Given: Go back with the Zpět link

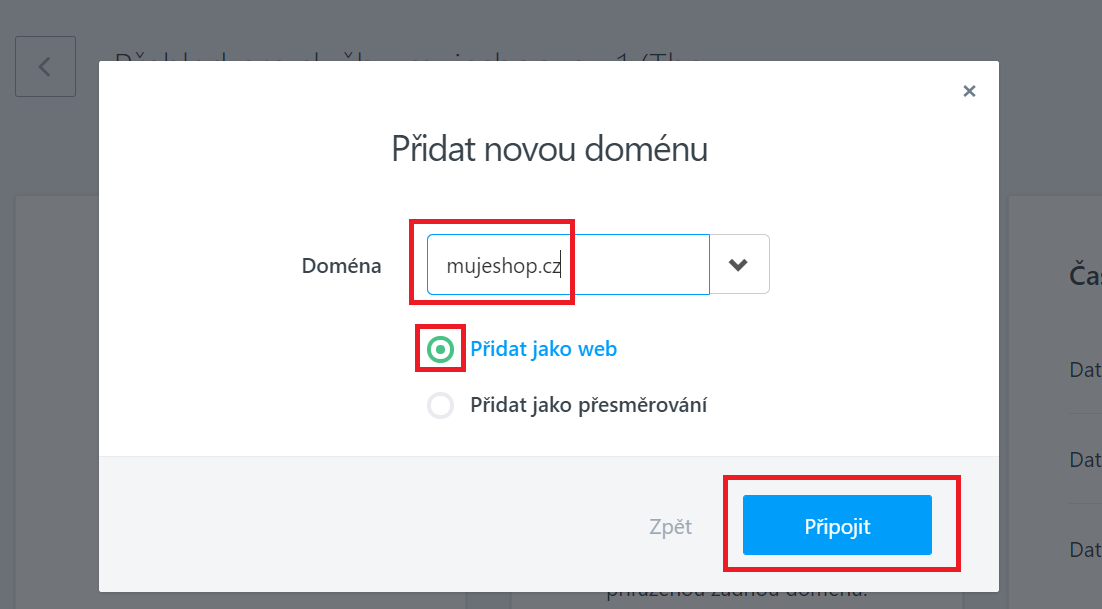Looking at the screenshot, I should [x=670, y=526].
